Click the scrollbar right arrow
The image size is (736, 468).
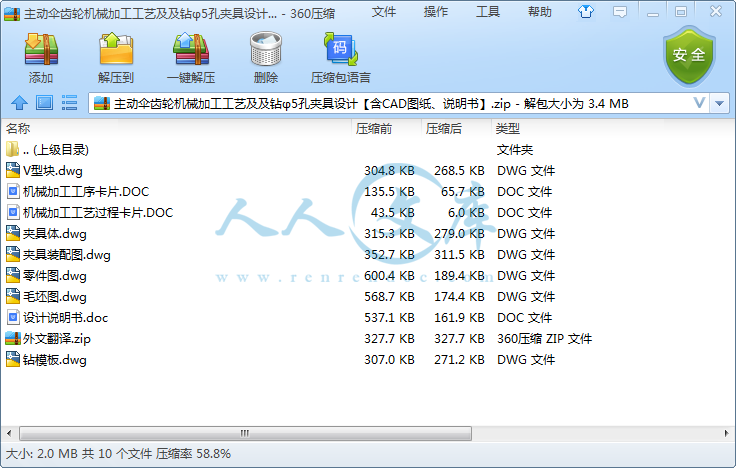click(726, 433)
